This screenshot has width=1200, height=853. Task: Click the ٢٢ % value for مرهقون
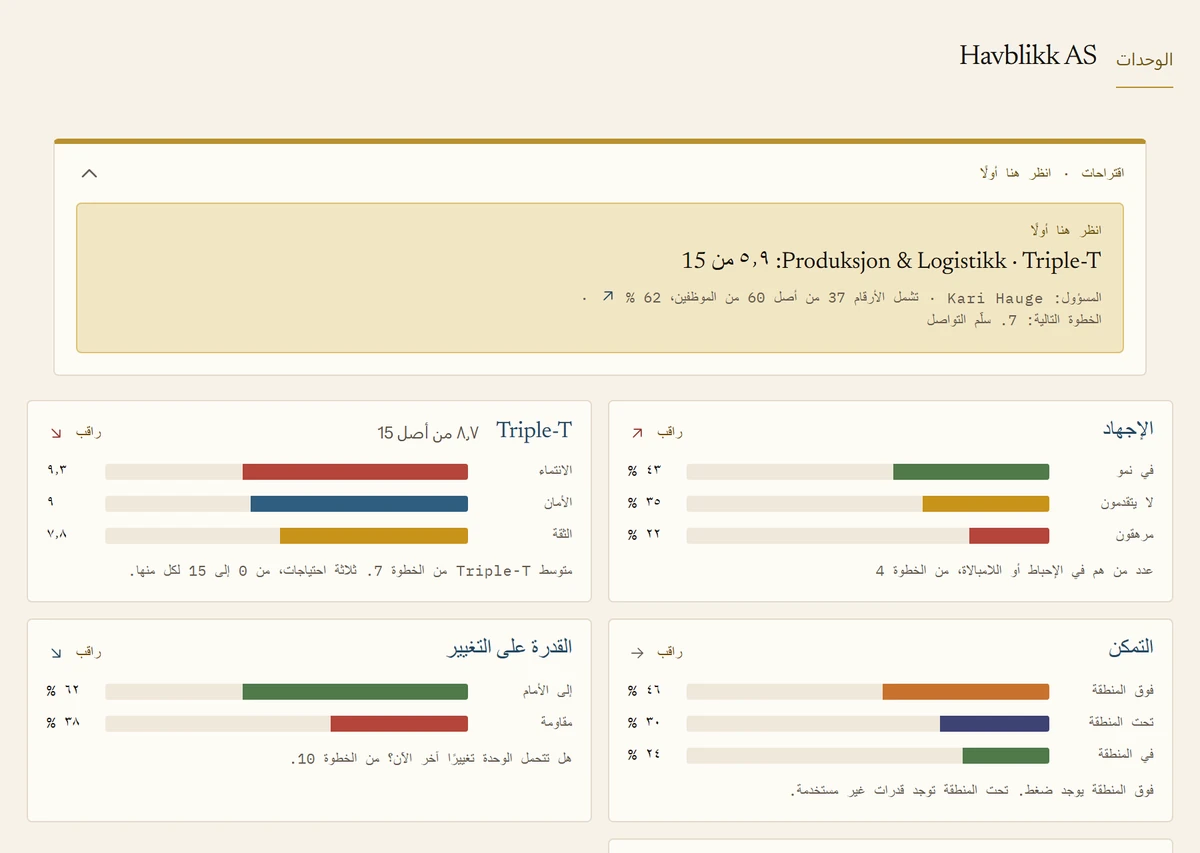644,535
